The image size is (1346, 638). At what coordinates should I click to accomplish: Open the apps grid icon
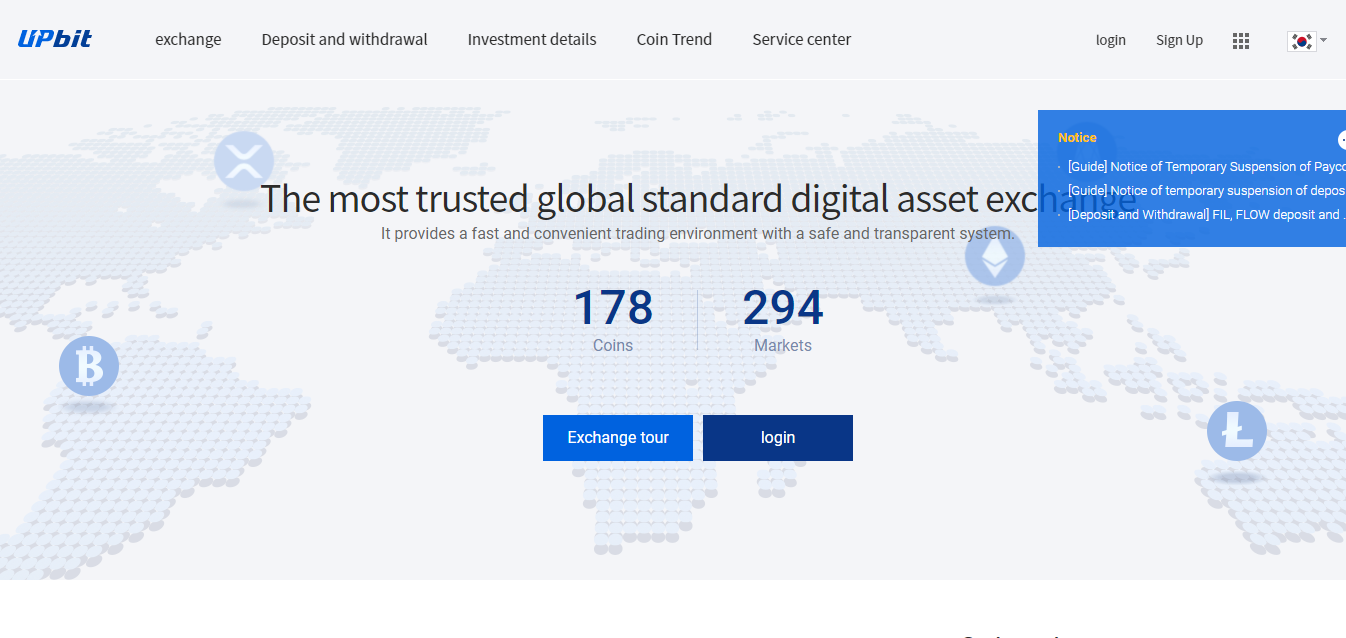[1241, 41]
